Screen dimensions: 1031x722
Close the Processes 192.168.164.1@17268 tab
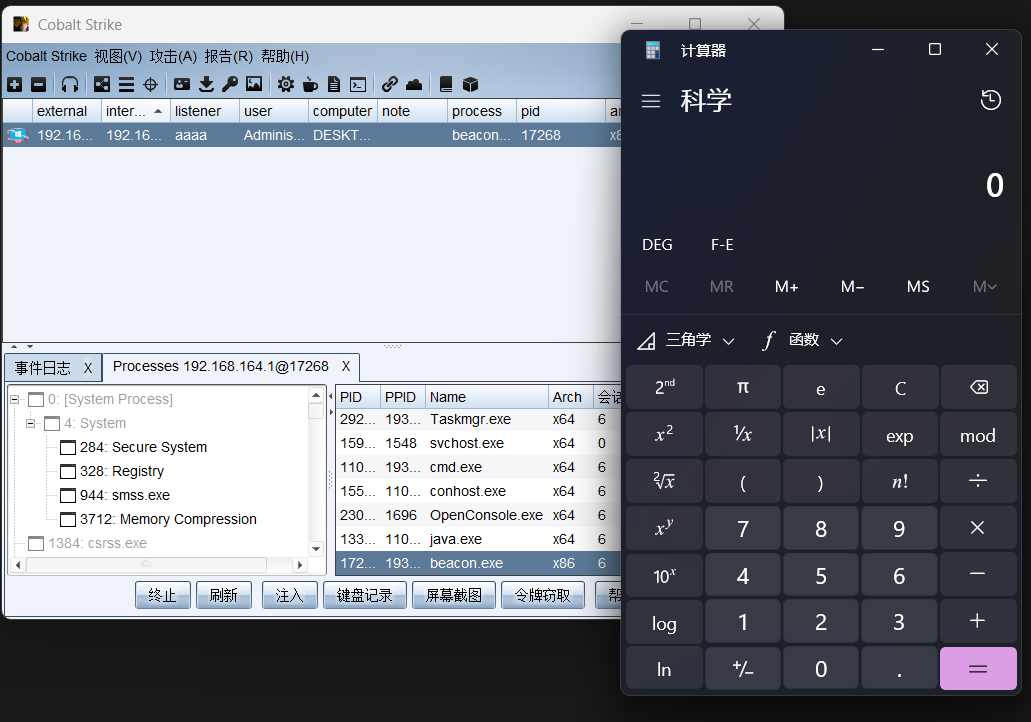(x=346, y=366)
